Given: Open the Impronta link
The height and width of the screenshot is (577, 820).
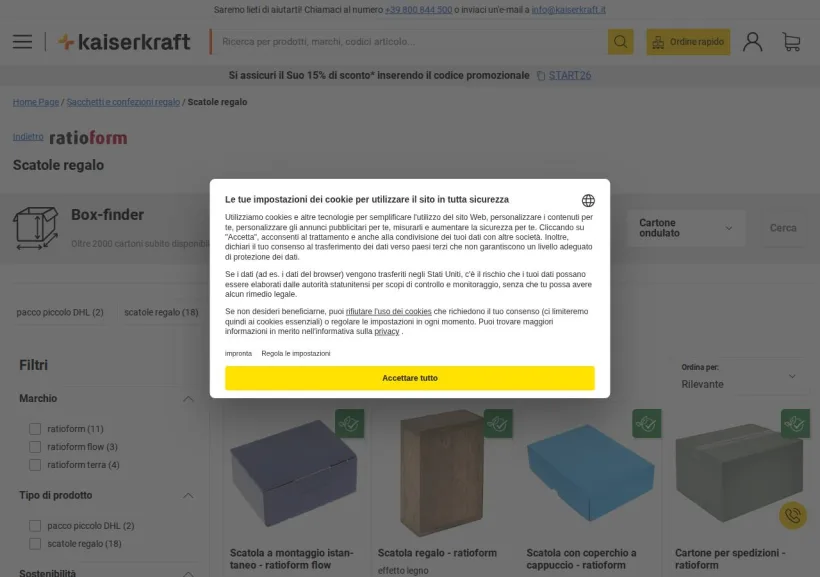Looking at the screenshot, I should 238,354.
